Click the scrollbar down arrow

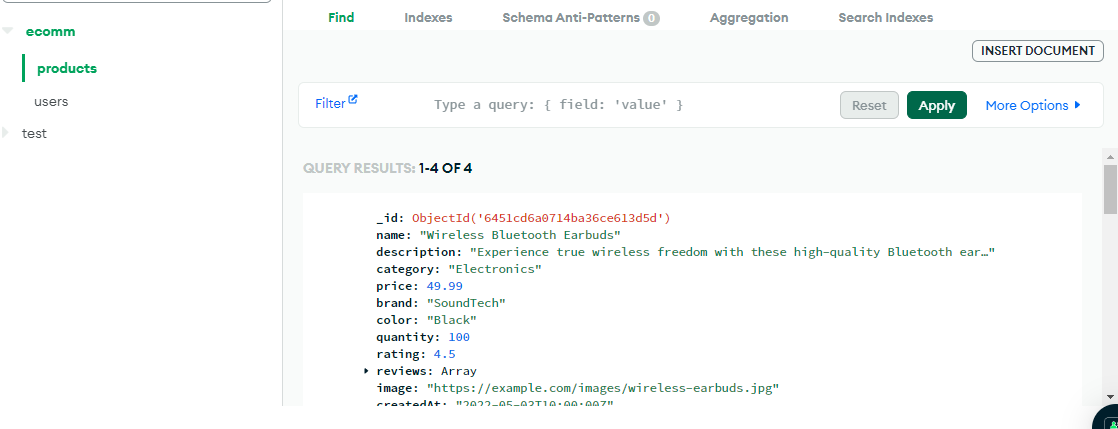[1110, 400]
